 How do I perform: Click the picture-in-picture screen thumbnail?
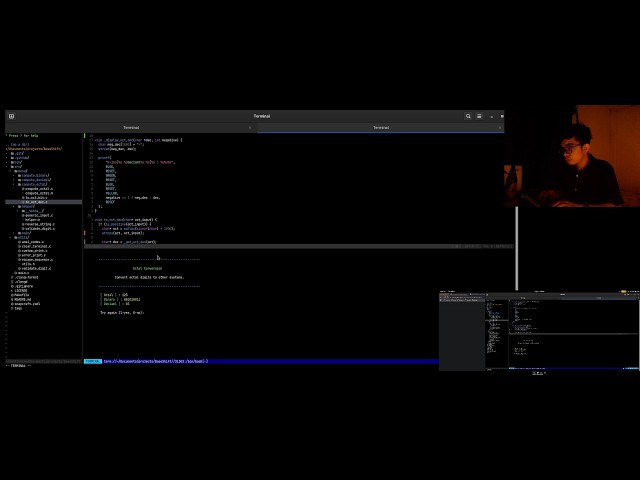539,331
